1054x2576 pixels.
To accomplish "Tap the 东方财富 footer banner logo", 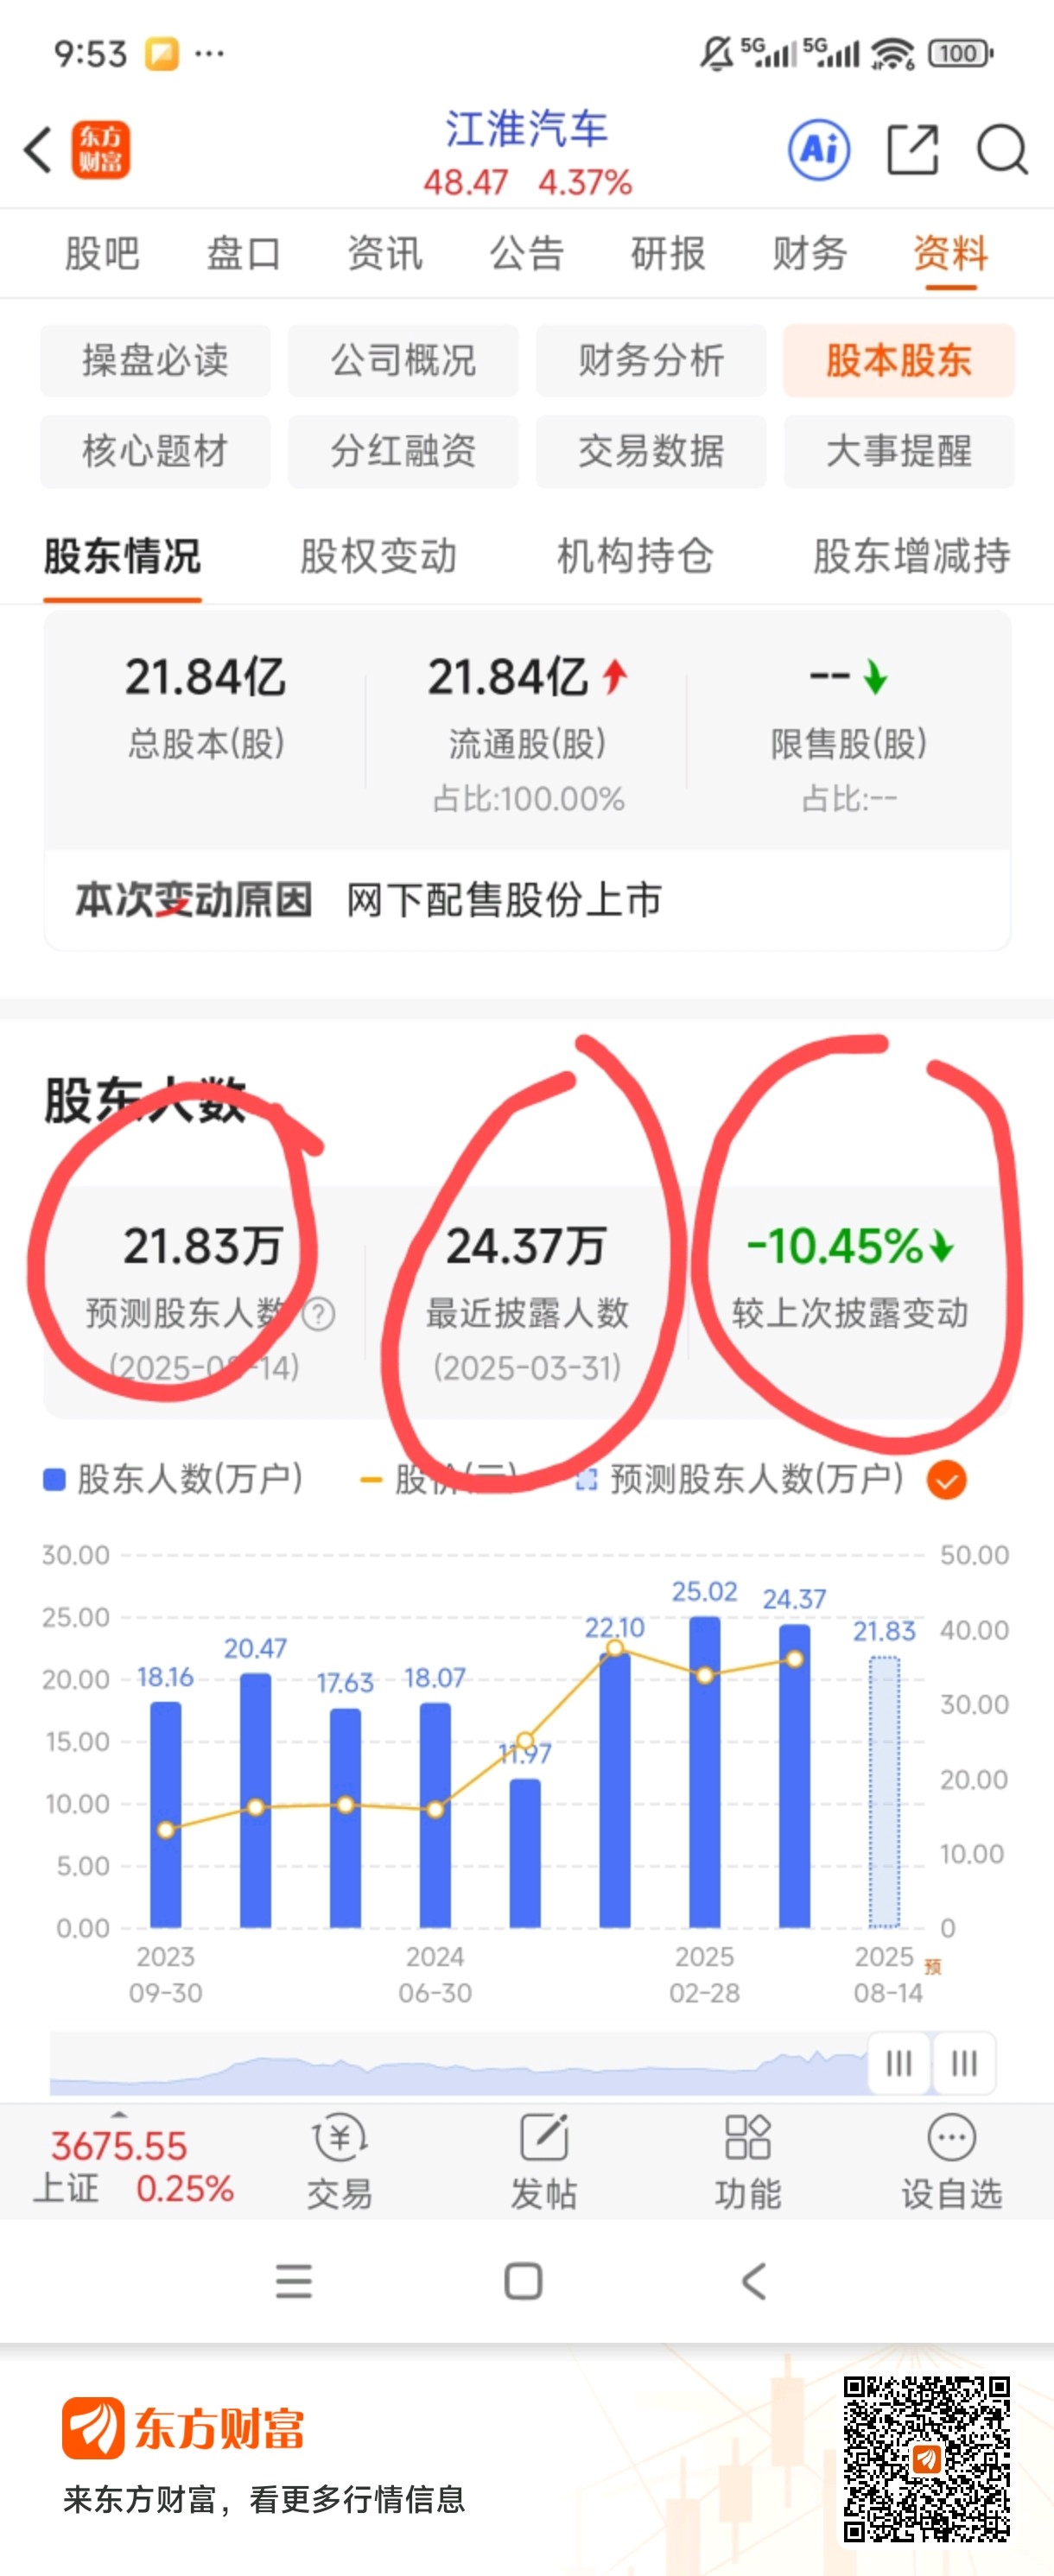I will click(183, 2428).
